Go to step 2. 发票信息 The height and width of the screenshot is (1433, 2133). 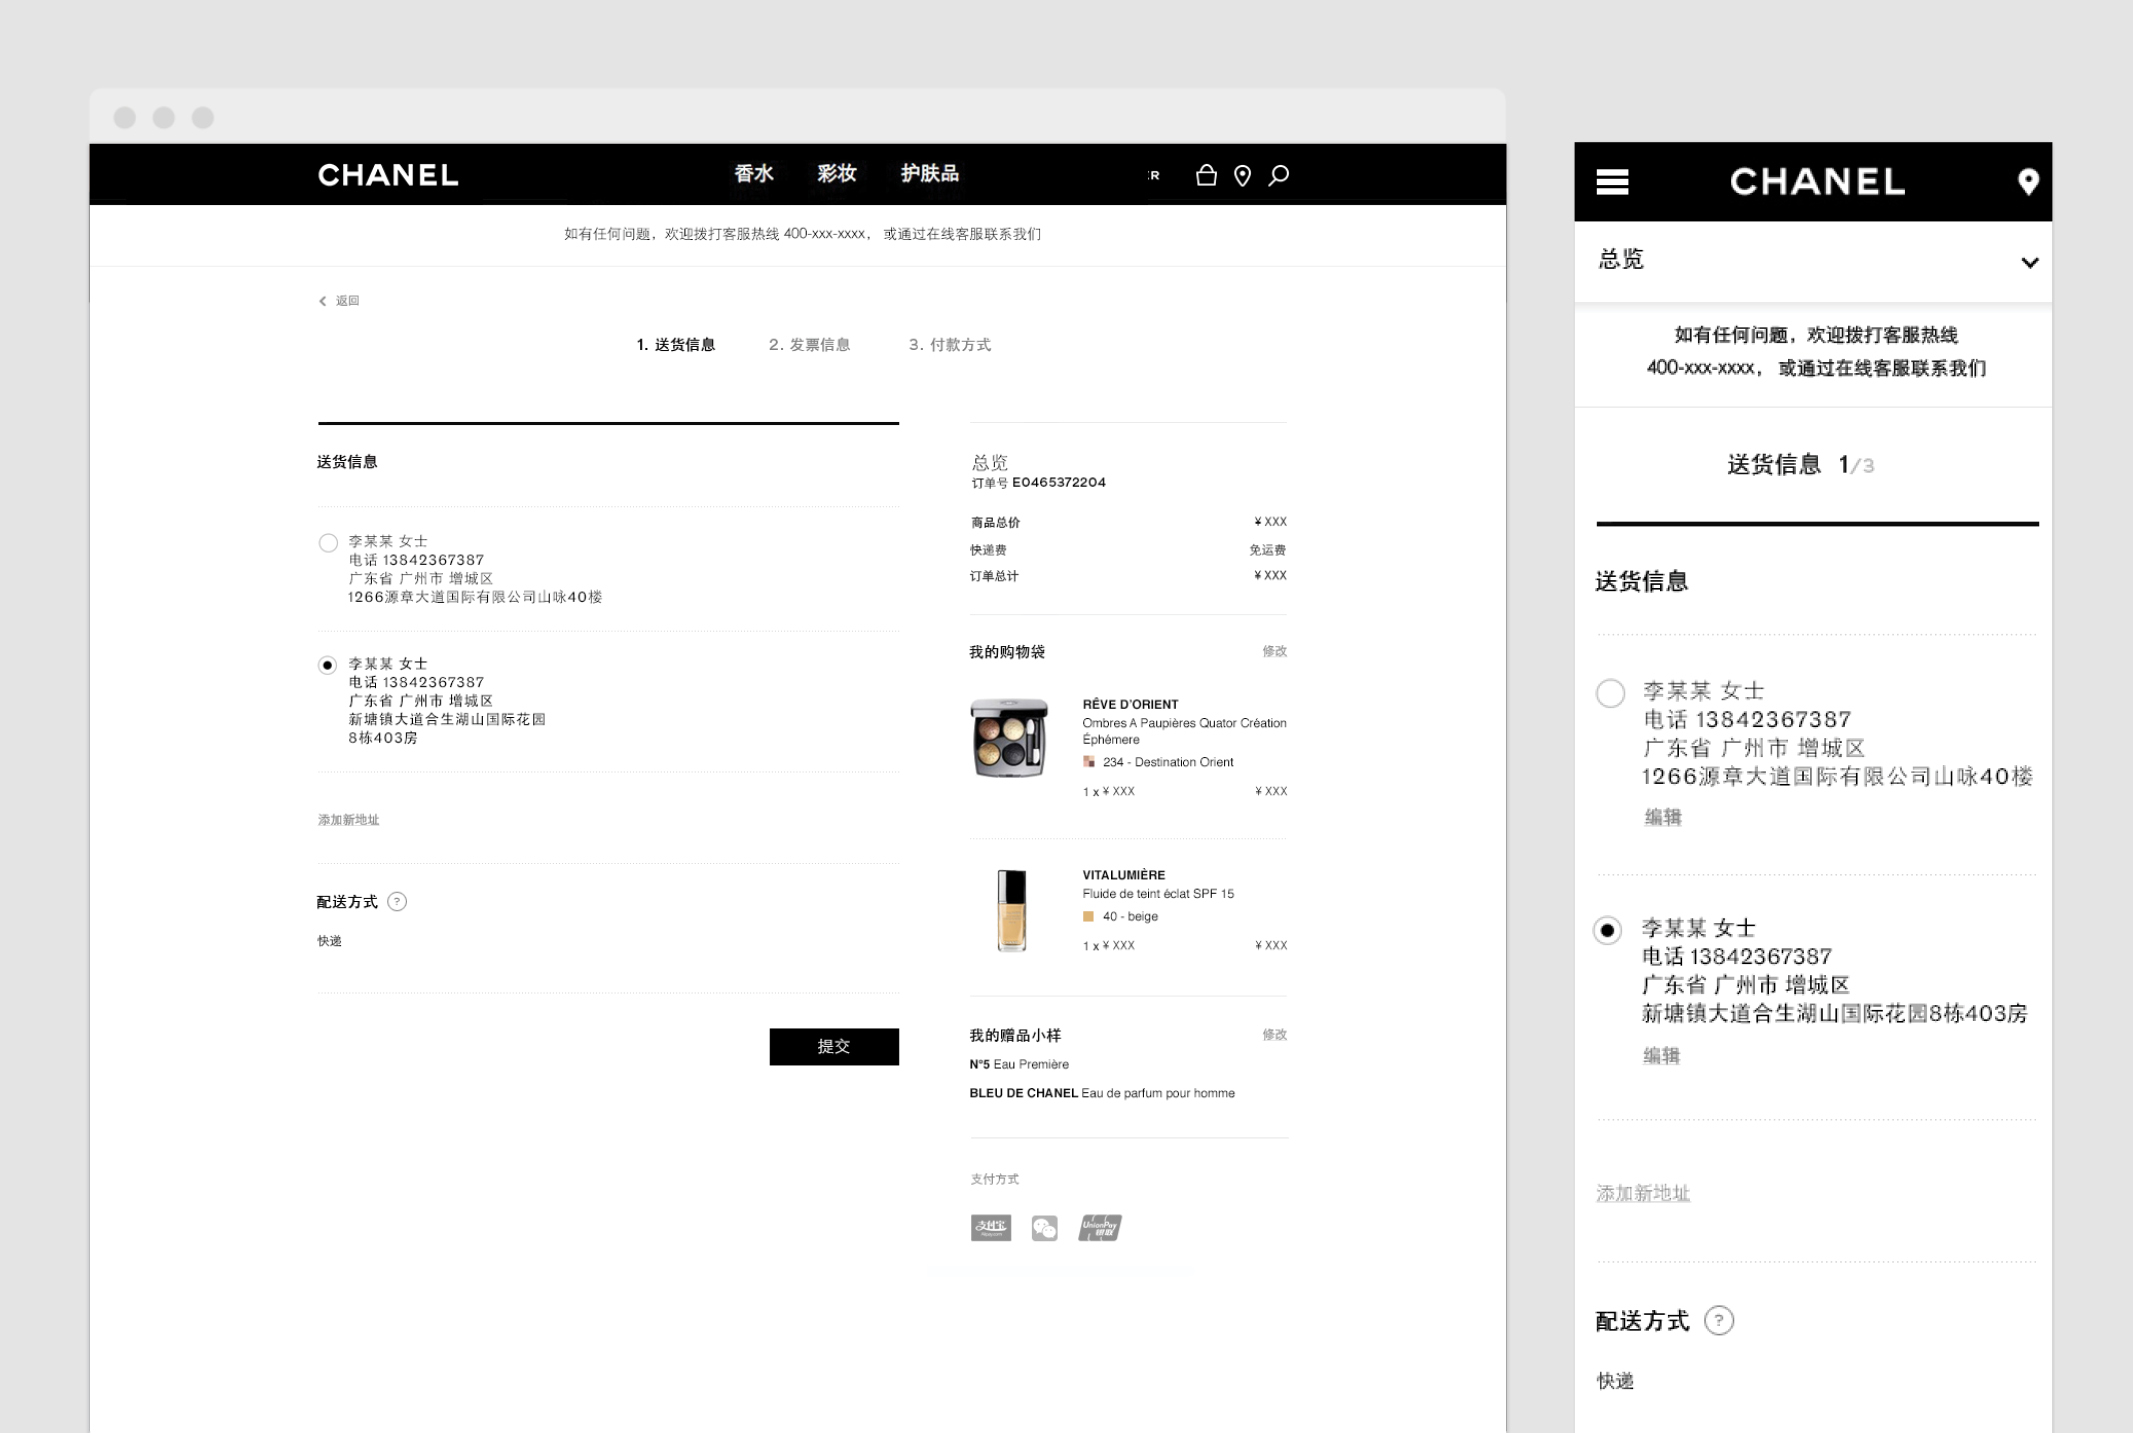pos(809,345)
